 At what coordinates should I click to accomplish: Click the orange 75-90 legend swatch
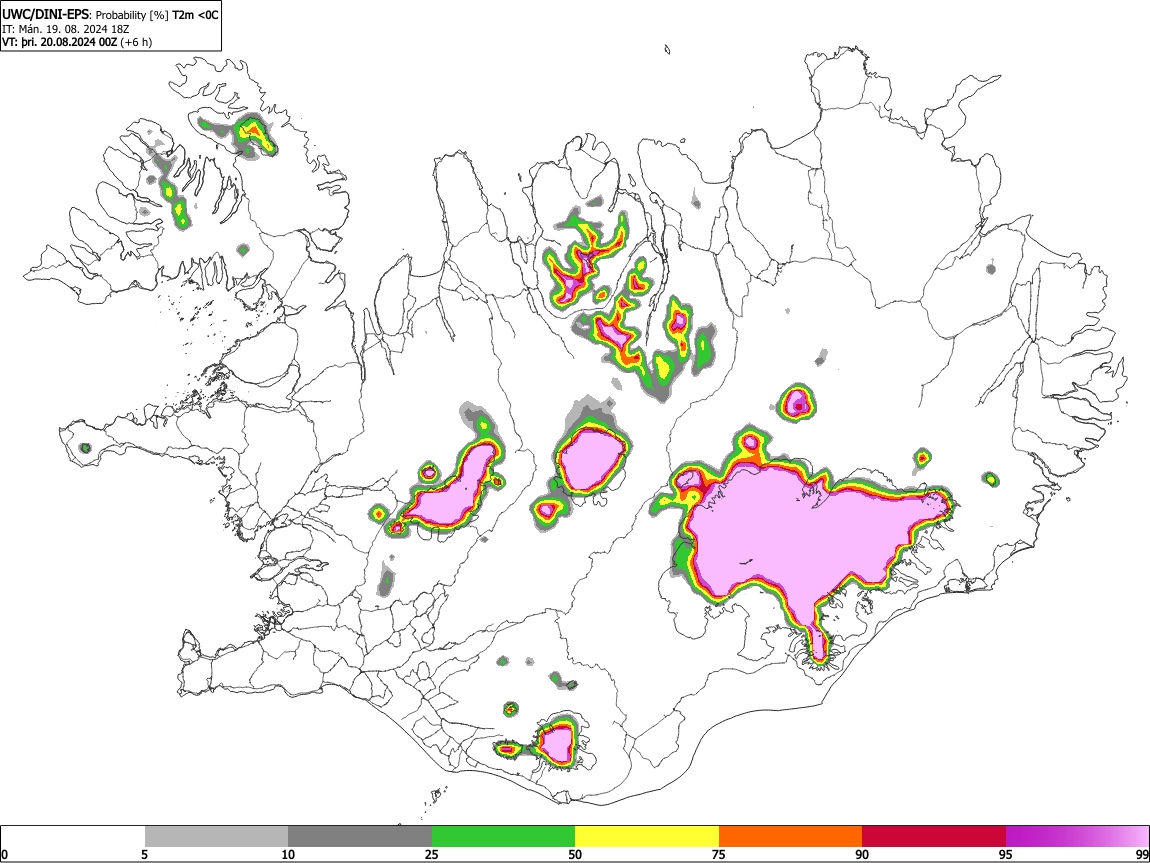pos(790,836)
